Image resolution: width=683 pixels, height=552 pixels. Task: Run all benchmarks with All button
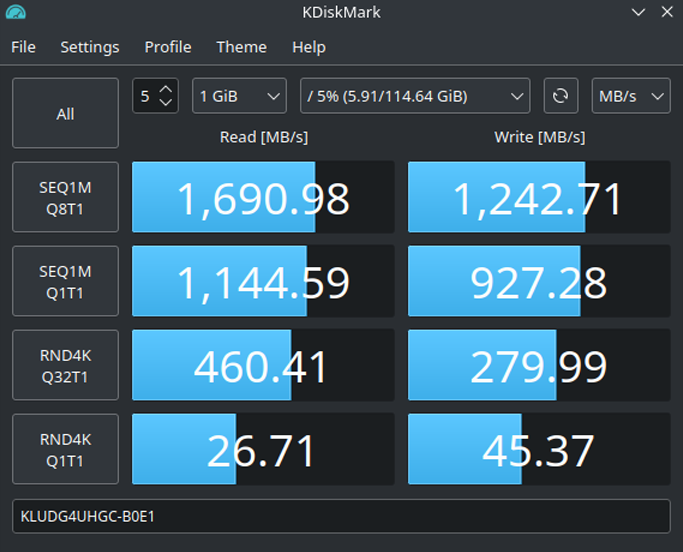tap(65, 114)
